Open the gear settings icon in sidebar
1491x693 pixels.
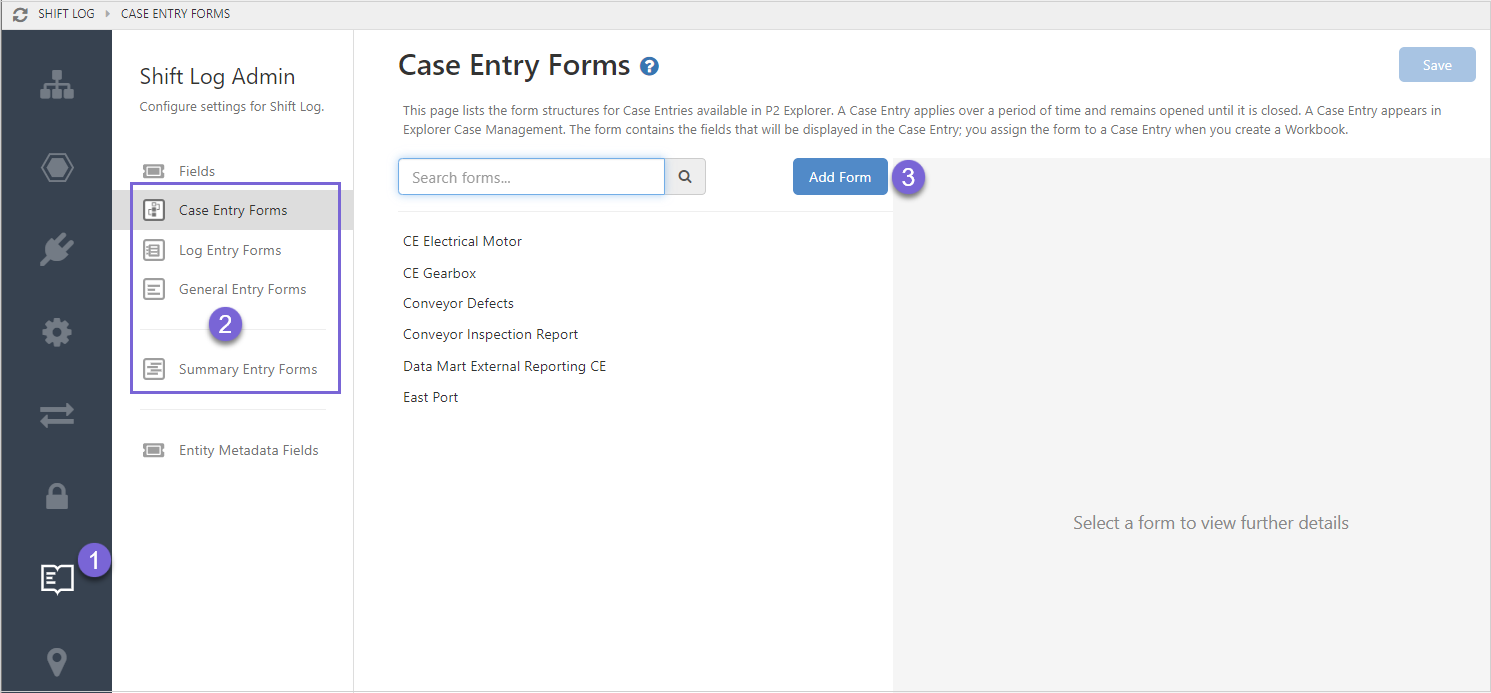click(57, 332)
